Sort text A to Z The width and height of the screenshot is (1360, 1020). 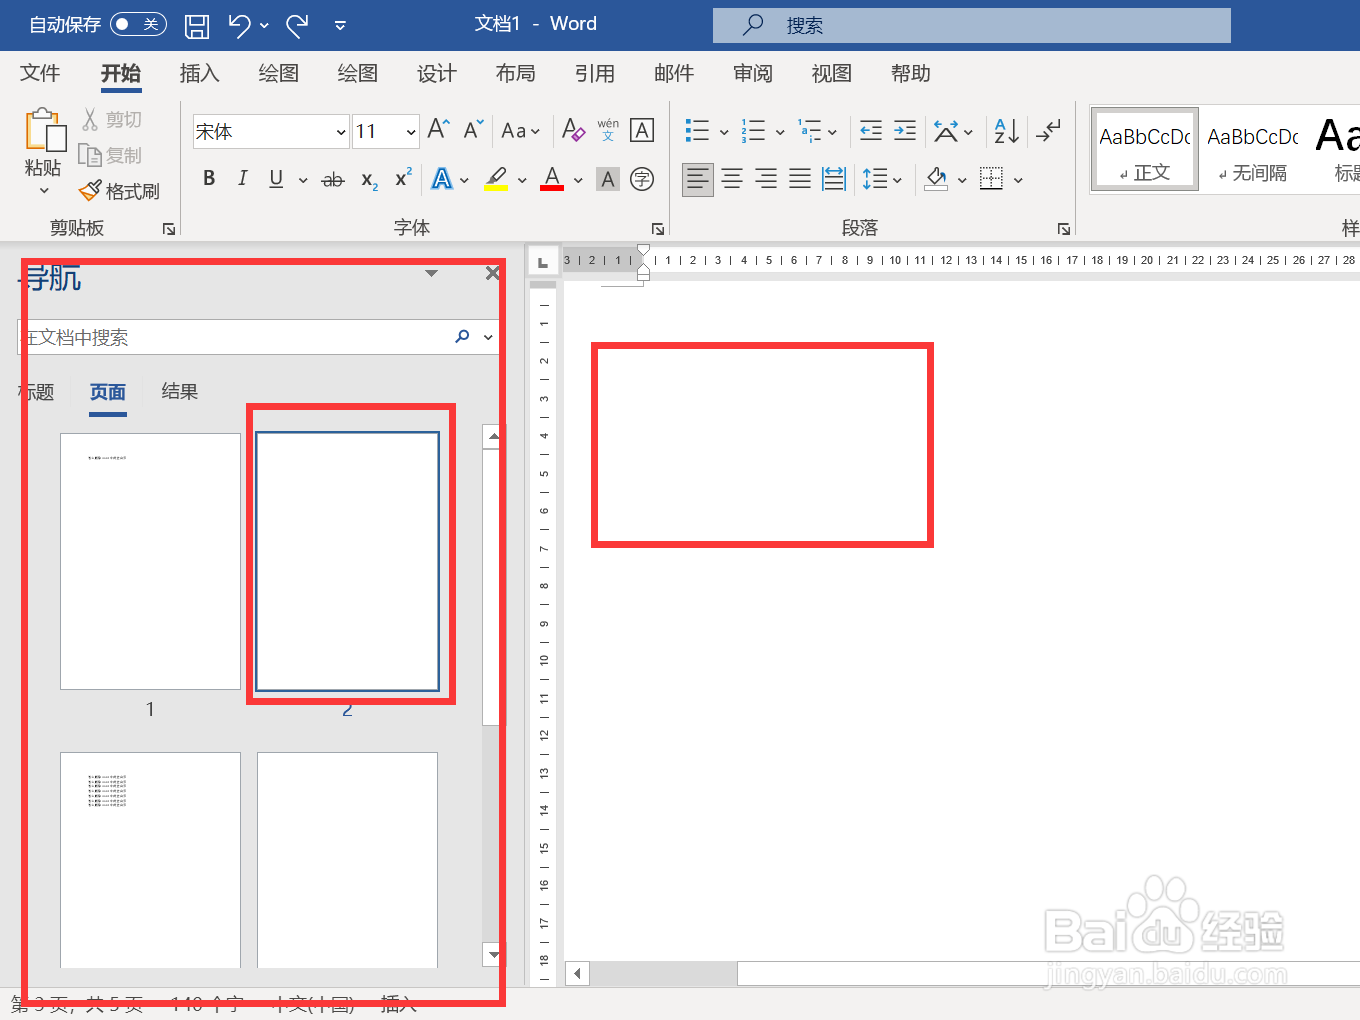point(1006,130)
